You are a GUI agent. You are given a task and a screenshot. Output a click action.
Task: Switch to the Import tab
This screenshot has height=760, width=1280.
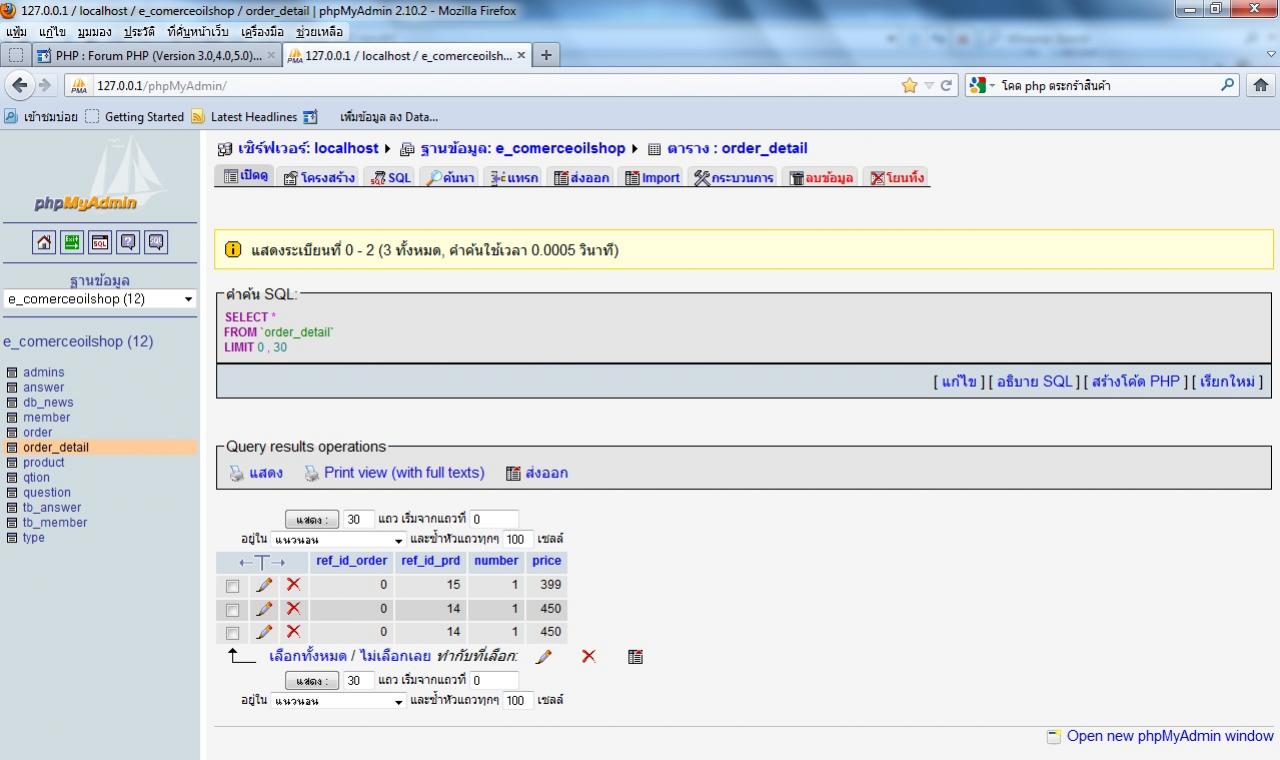click(x=653, y=178)
